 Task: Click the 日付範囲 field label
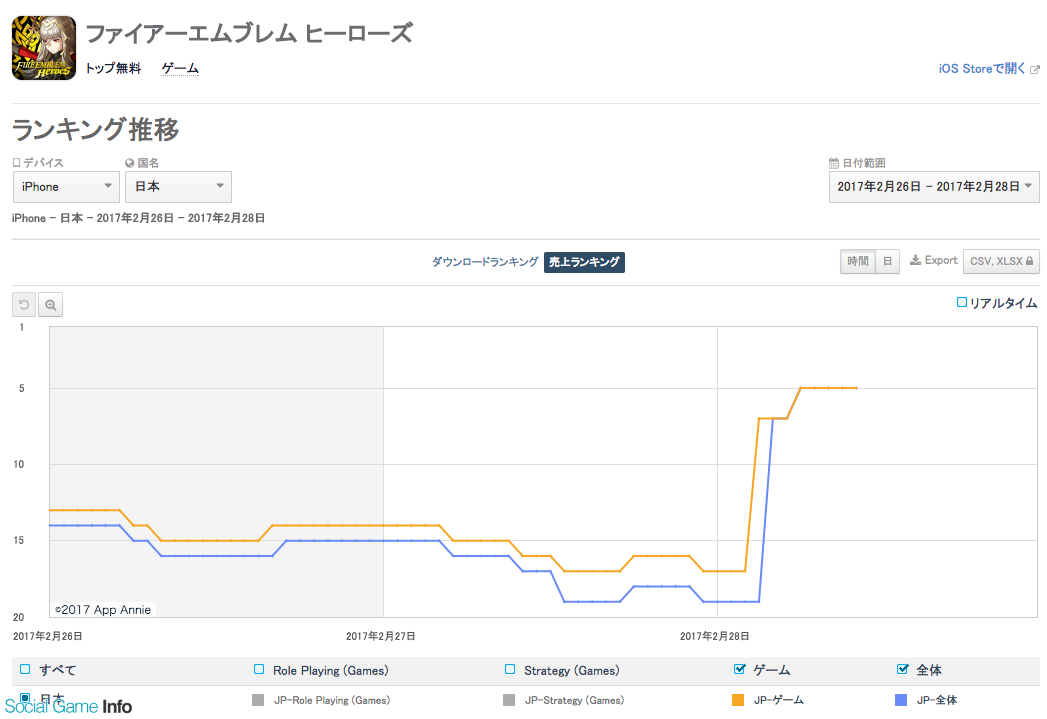click(x=863, y=163)
